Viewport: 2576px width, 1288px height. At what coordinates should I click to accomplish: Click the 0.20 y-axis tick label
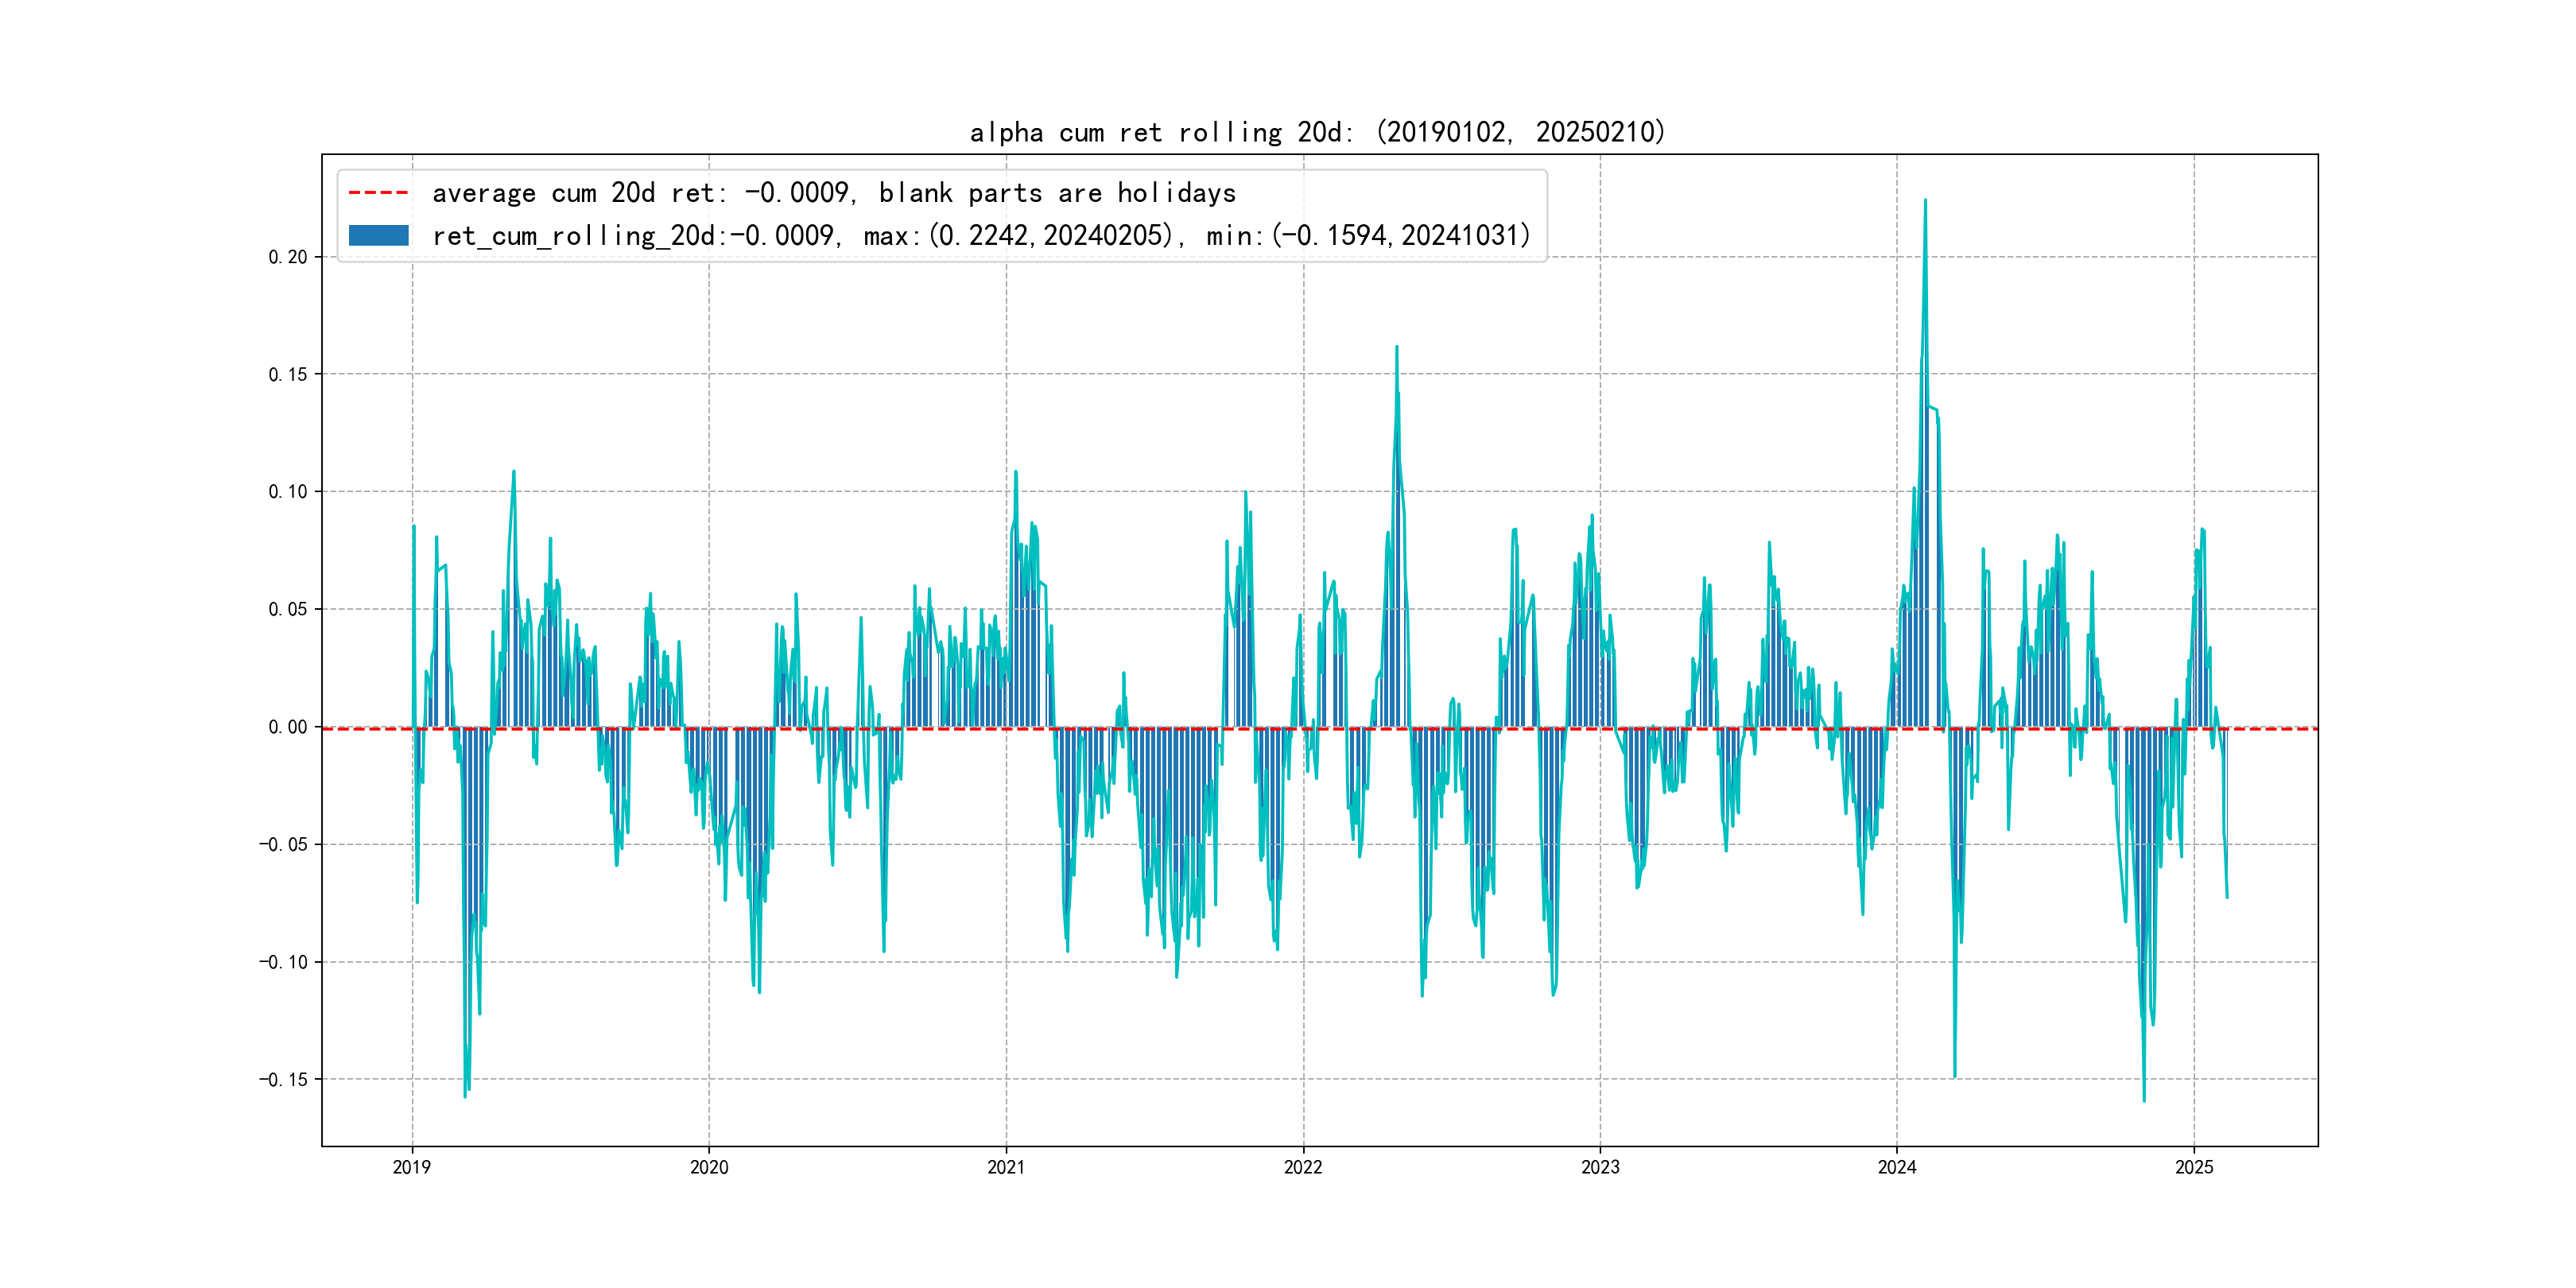click(x=287, y=257)
